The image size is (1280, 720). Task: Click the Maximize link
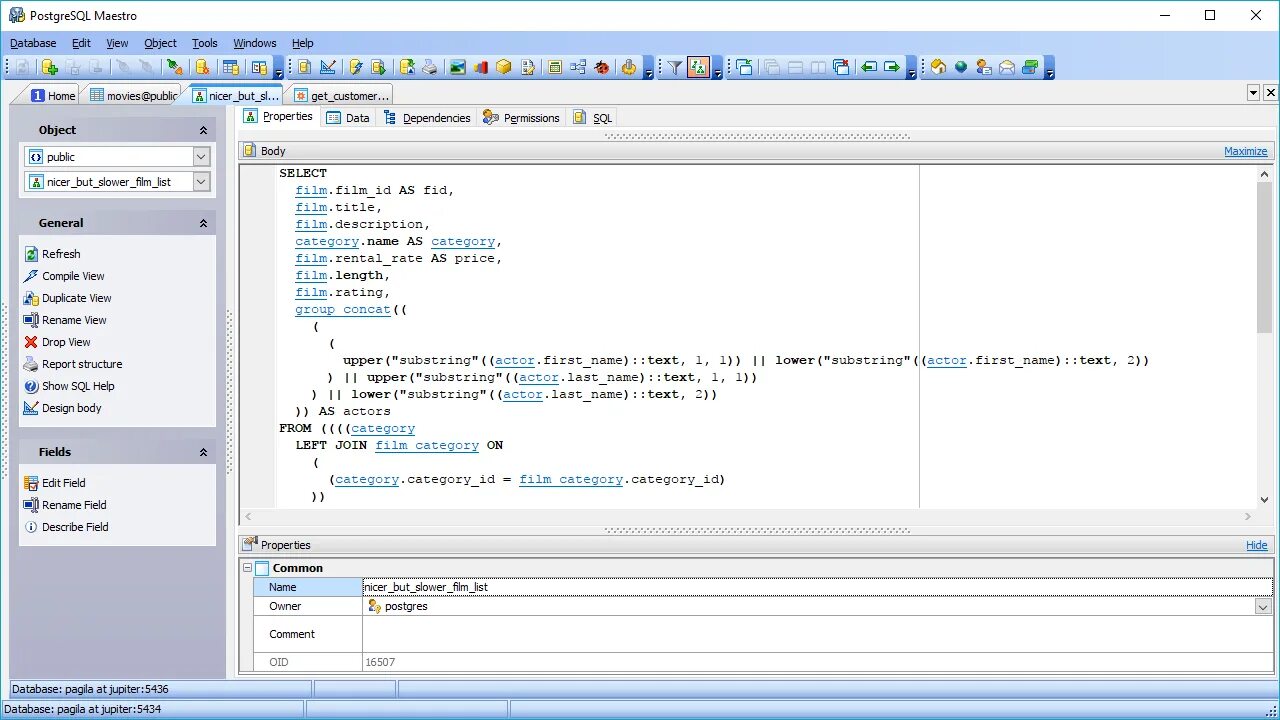[x=1245, y=151]
